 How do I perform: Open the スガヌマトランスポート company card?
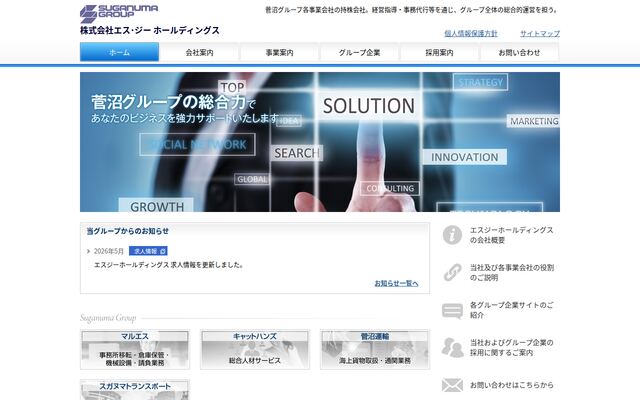coord(135,390)
